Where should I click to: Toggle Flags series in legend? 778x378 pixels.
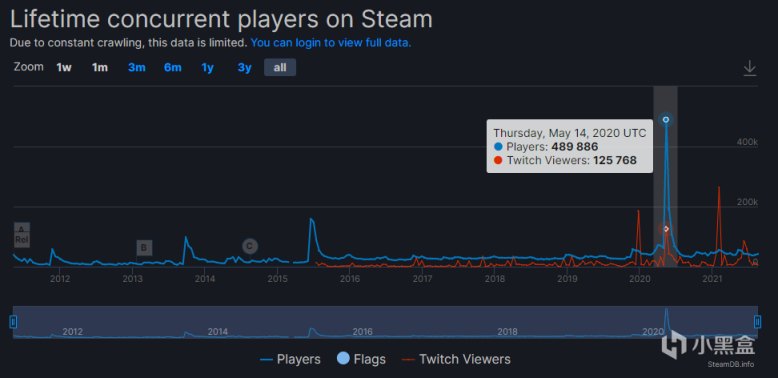coord(361,359)
